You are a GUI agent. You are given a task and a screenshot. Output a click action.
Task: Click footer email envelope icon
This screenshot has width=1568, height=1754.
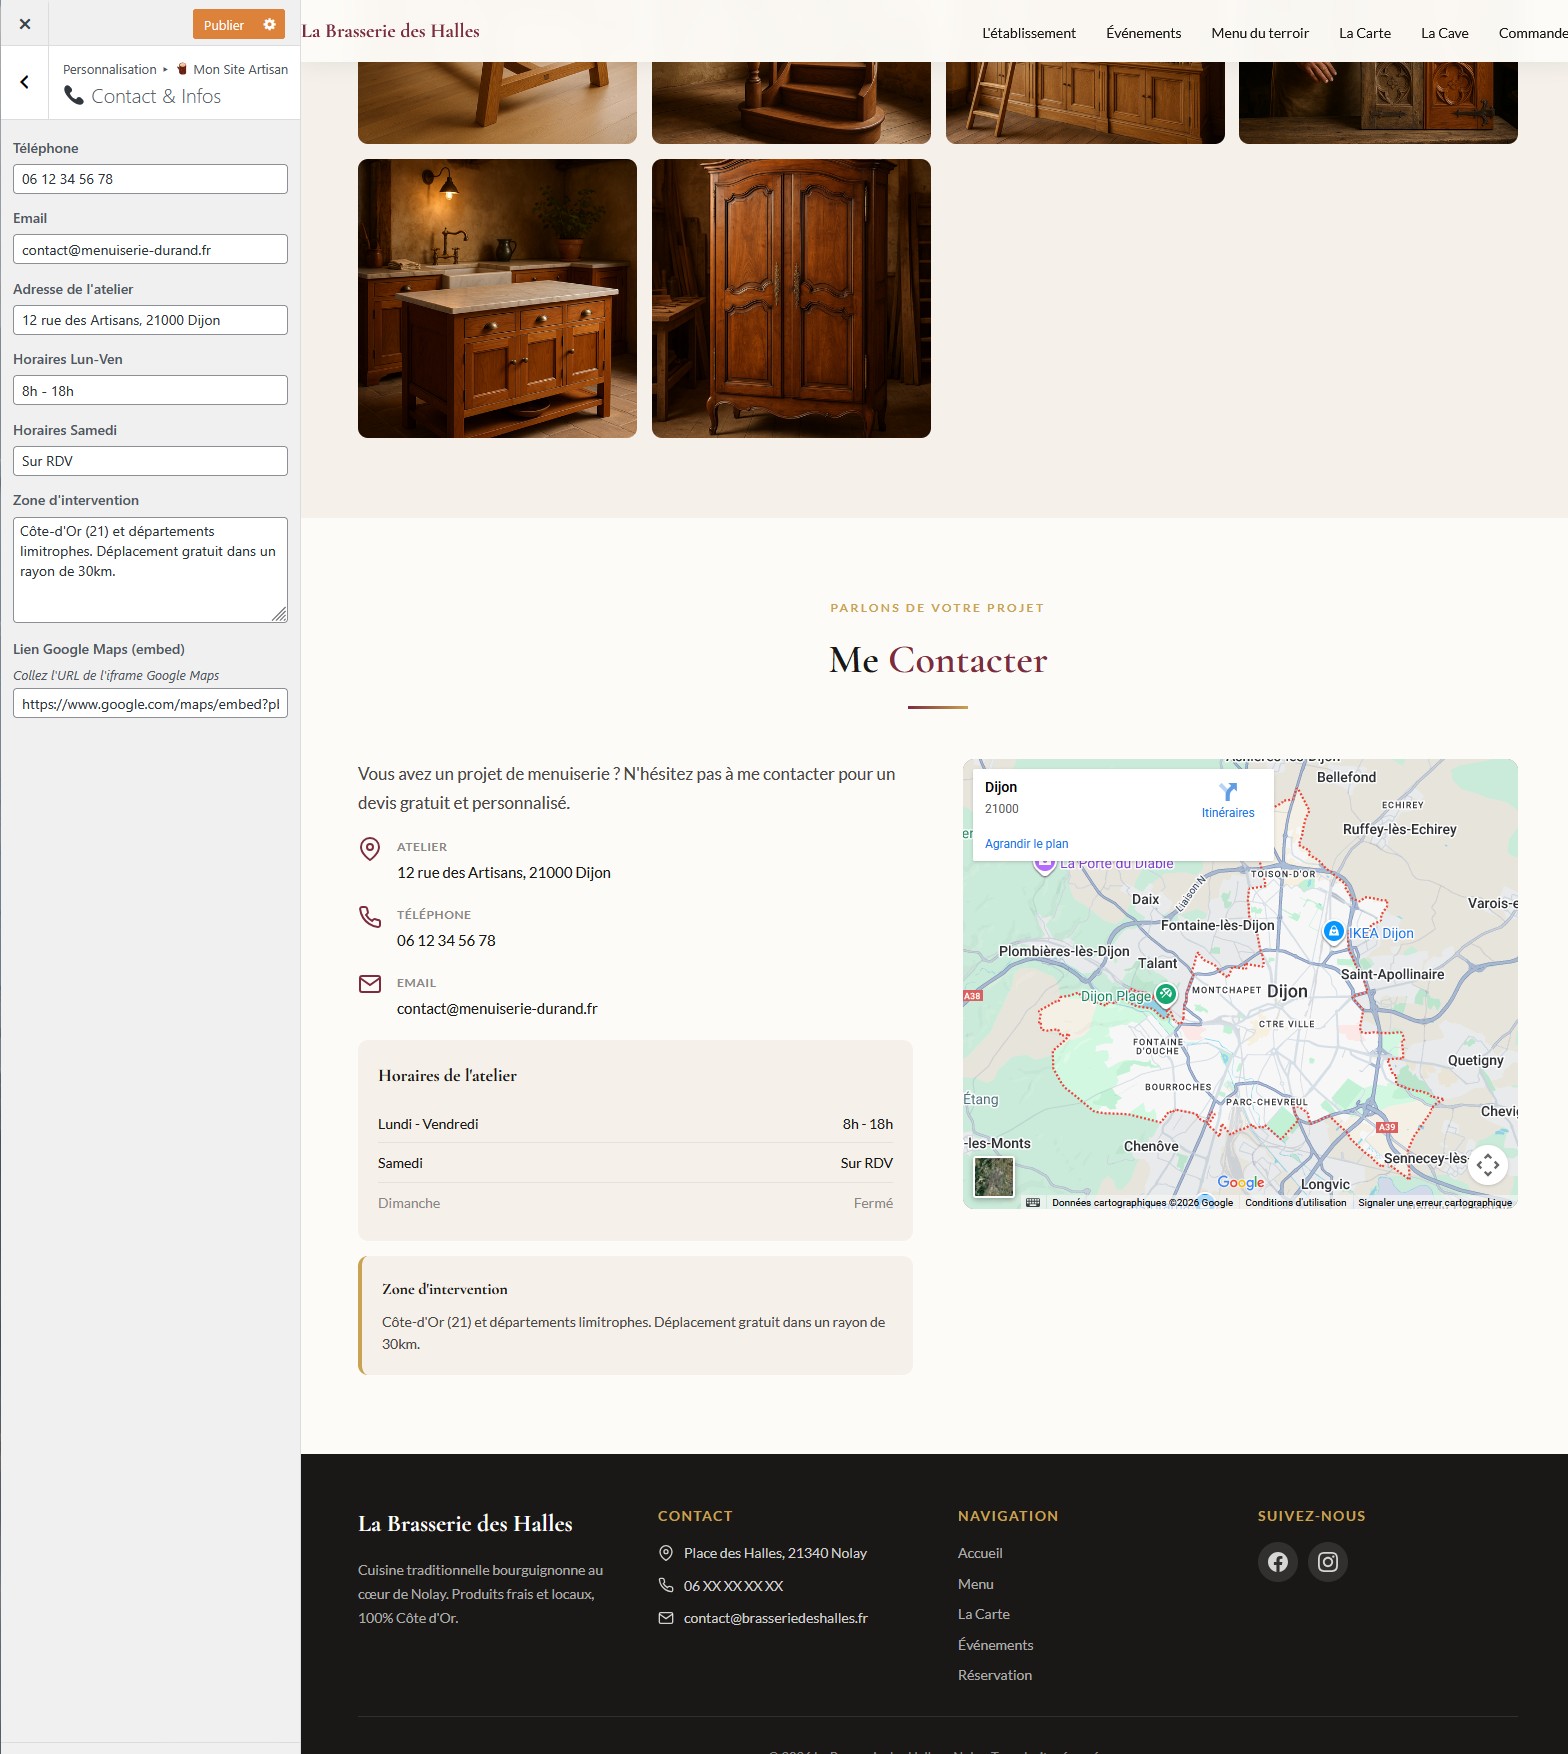coord(666,1618)
